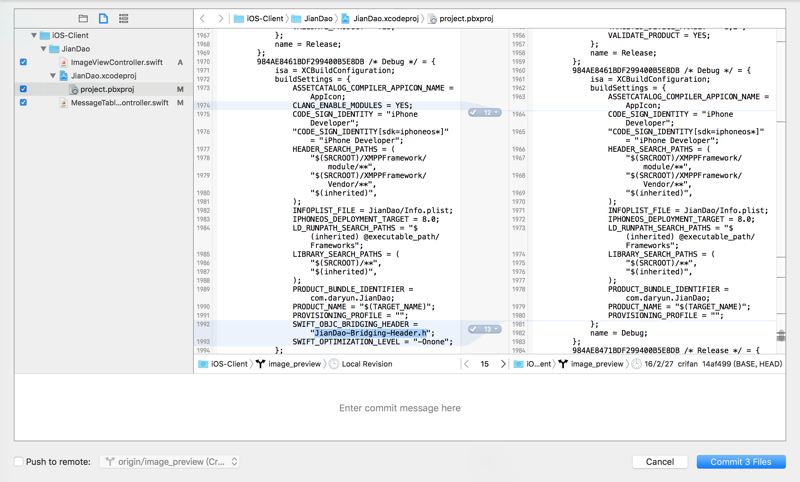This screenshot has width=800, height=482.
Task: Collapse the iOS-Client tree folder
Action: tap(34, 35)
